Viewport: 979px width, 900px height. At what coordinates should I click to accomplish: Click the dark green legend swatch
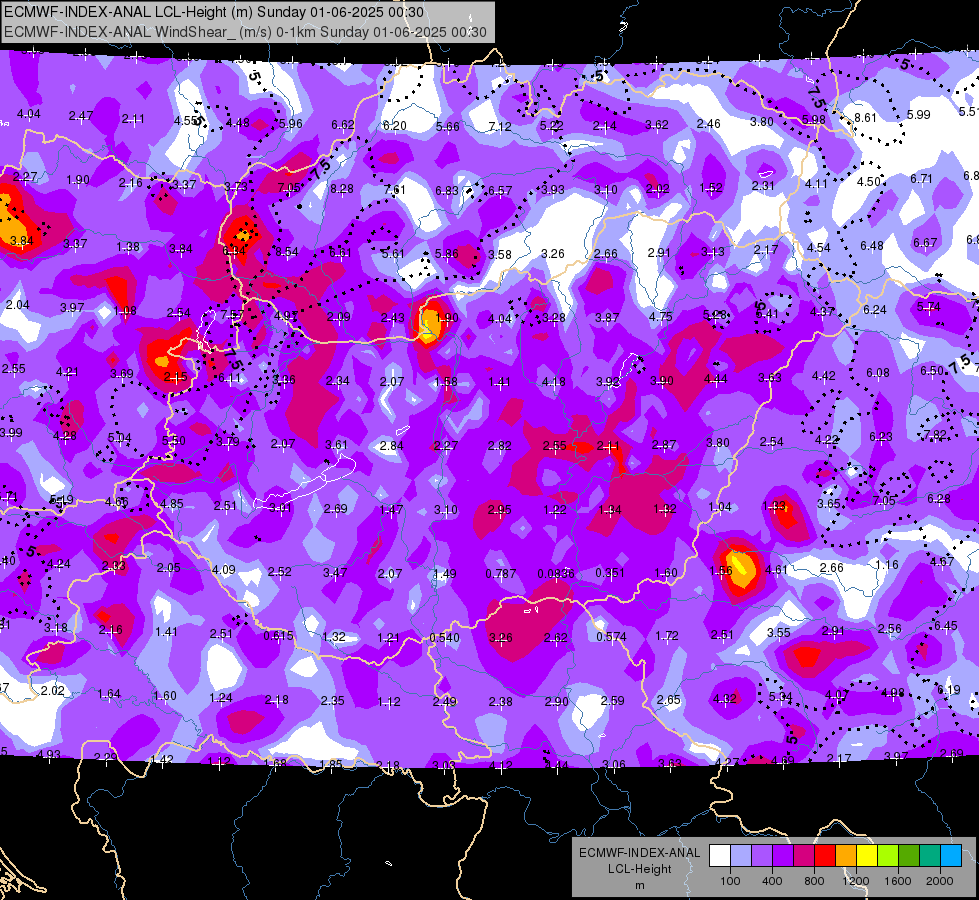pyautogui.click(x=908, y=856)
